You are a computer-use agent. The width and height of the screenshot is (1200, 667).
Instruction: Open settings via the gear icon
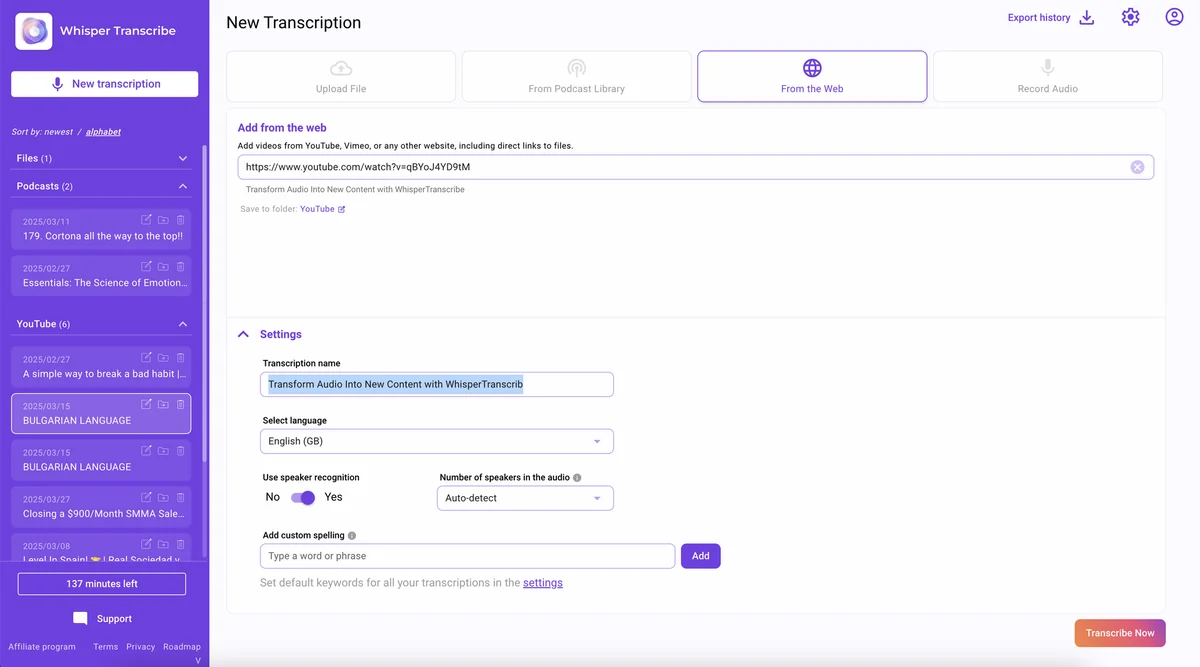(1130, 17)
